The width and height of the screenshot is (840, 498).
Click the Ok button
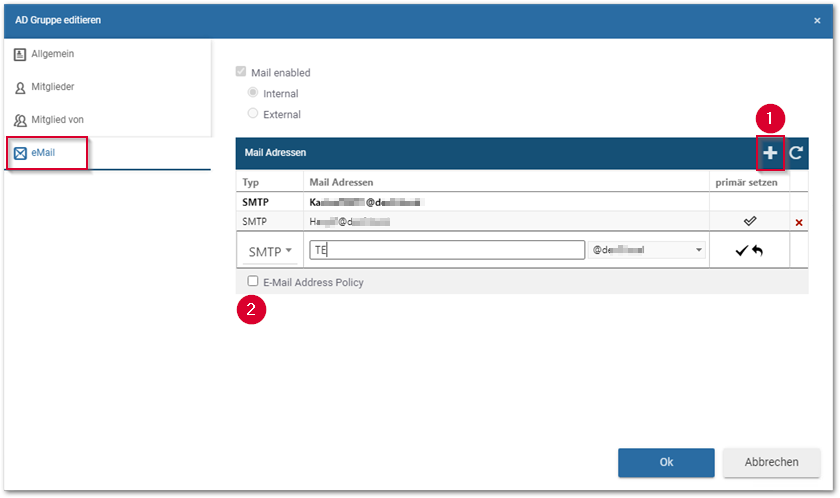(666, 462)
